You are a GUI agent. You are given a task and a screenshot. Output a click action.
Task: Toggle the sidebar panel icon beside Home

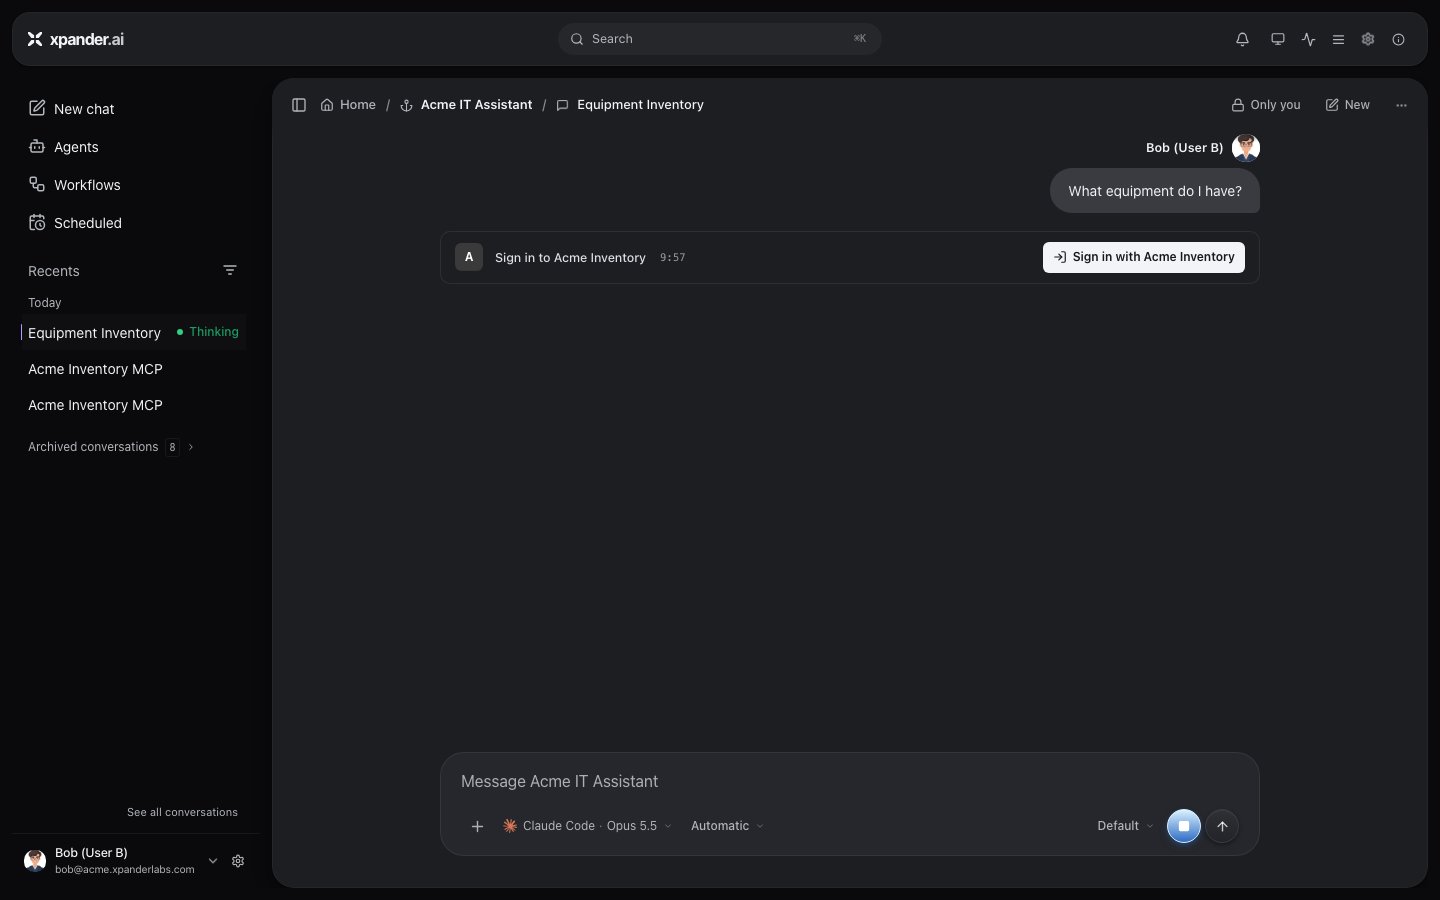coord(298,105)
